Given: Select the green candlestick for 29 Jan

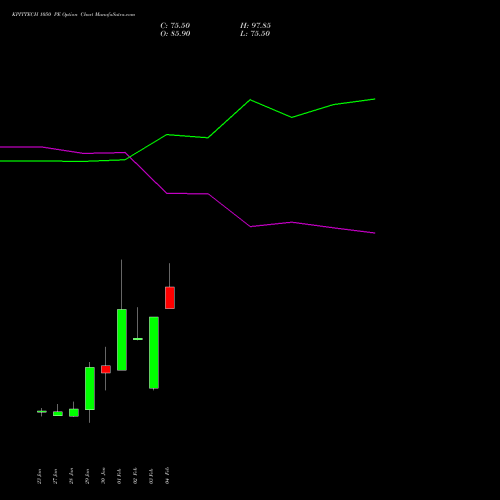Looking at the screenshot, I should [x=90, y=388].
